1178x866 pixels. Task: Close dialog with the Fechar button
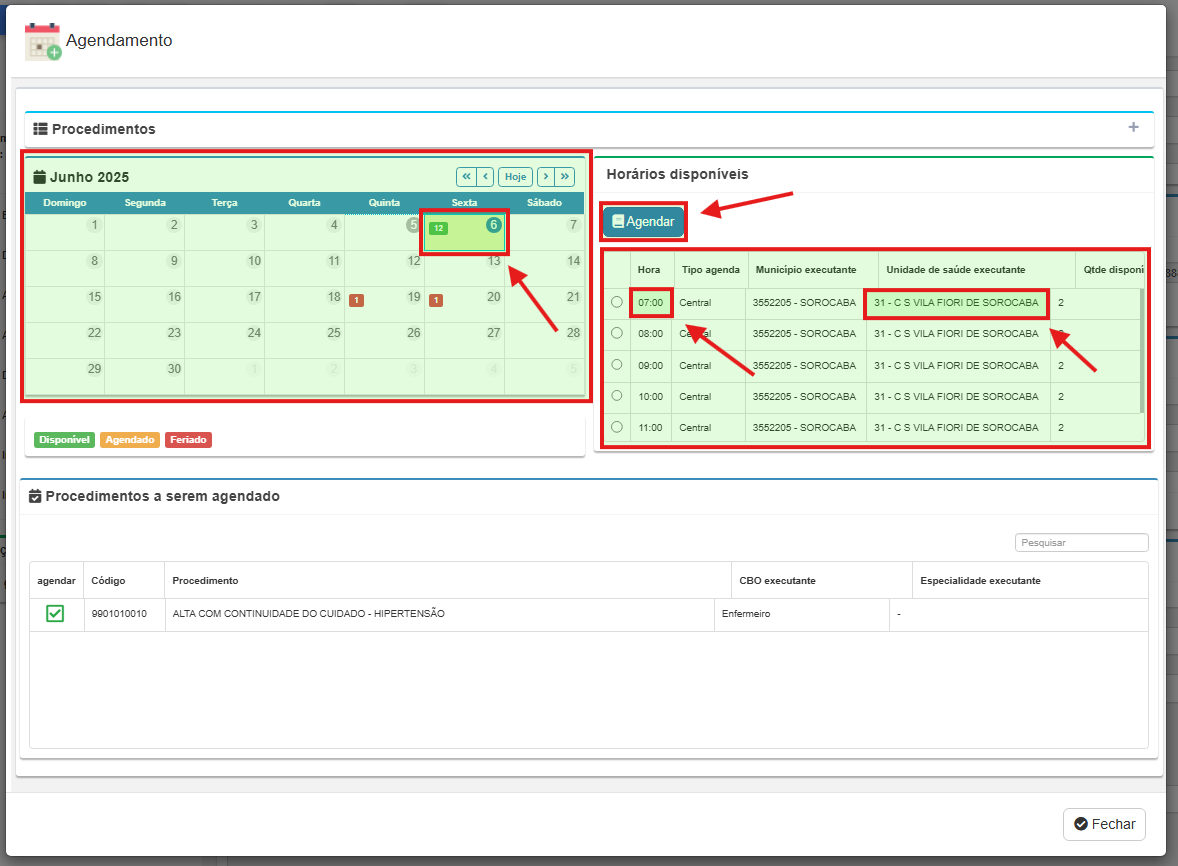pos(1104,824)
